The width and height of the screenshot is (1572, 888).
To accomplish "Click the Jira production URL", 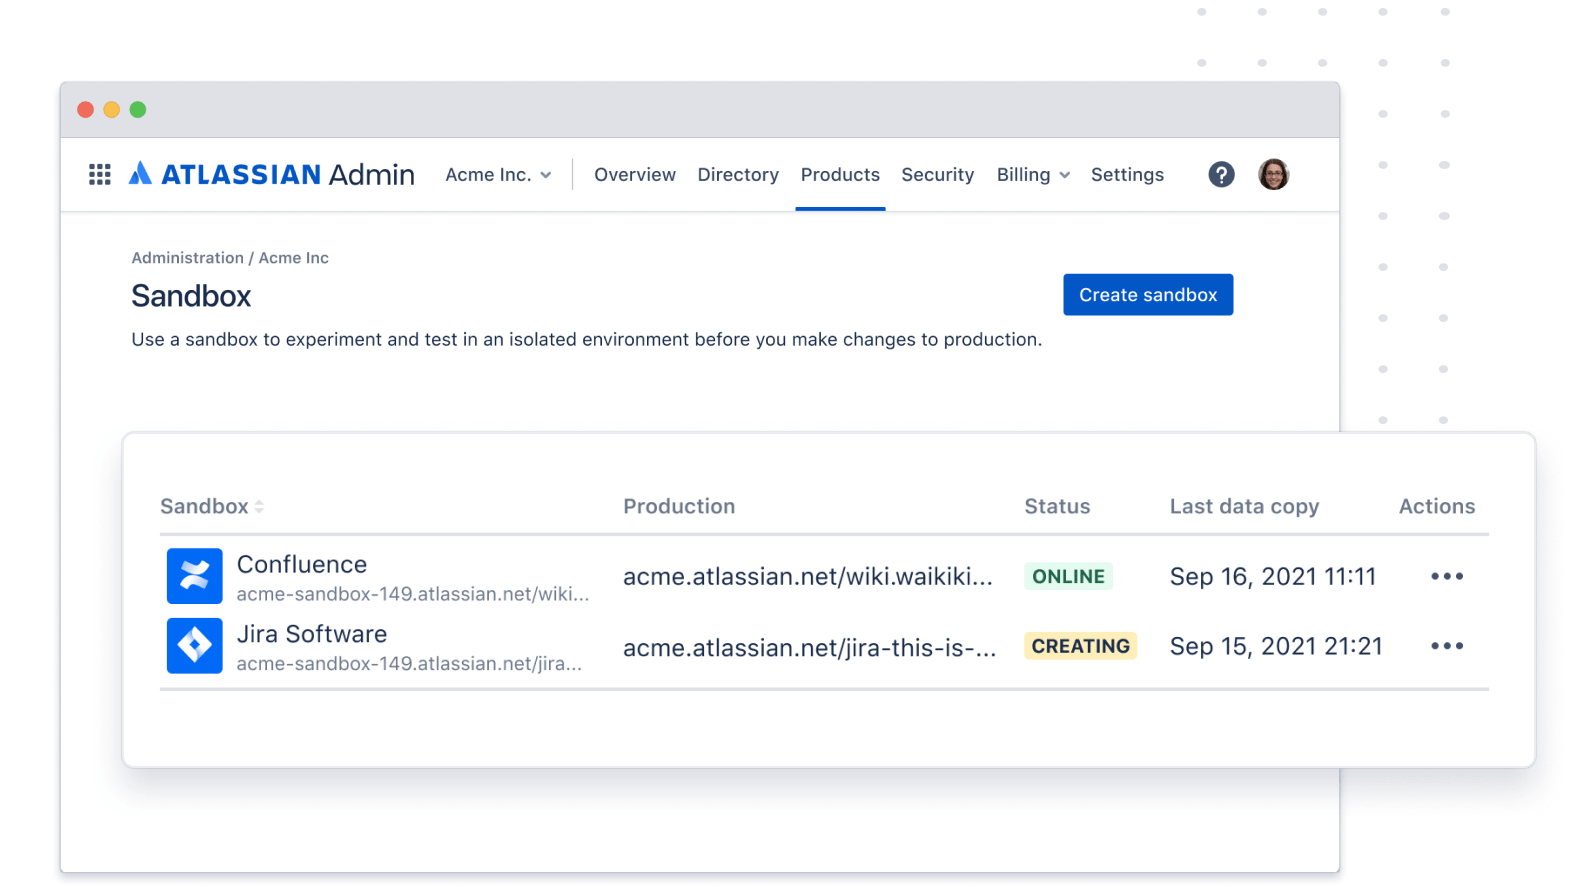I will tap(809, 648).
